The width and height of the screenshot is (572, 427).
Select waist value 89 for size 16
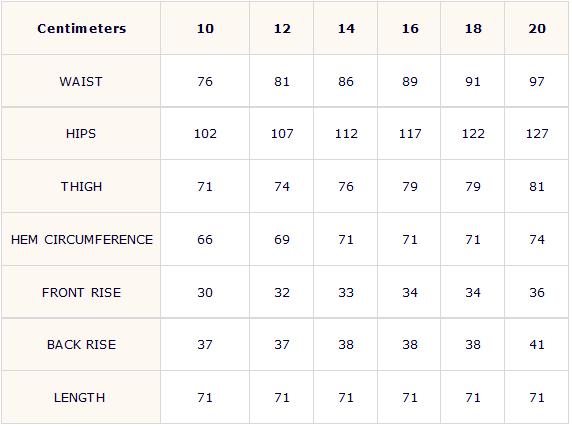[x=410, y=81]
